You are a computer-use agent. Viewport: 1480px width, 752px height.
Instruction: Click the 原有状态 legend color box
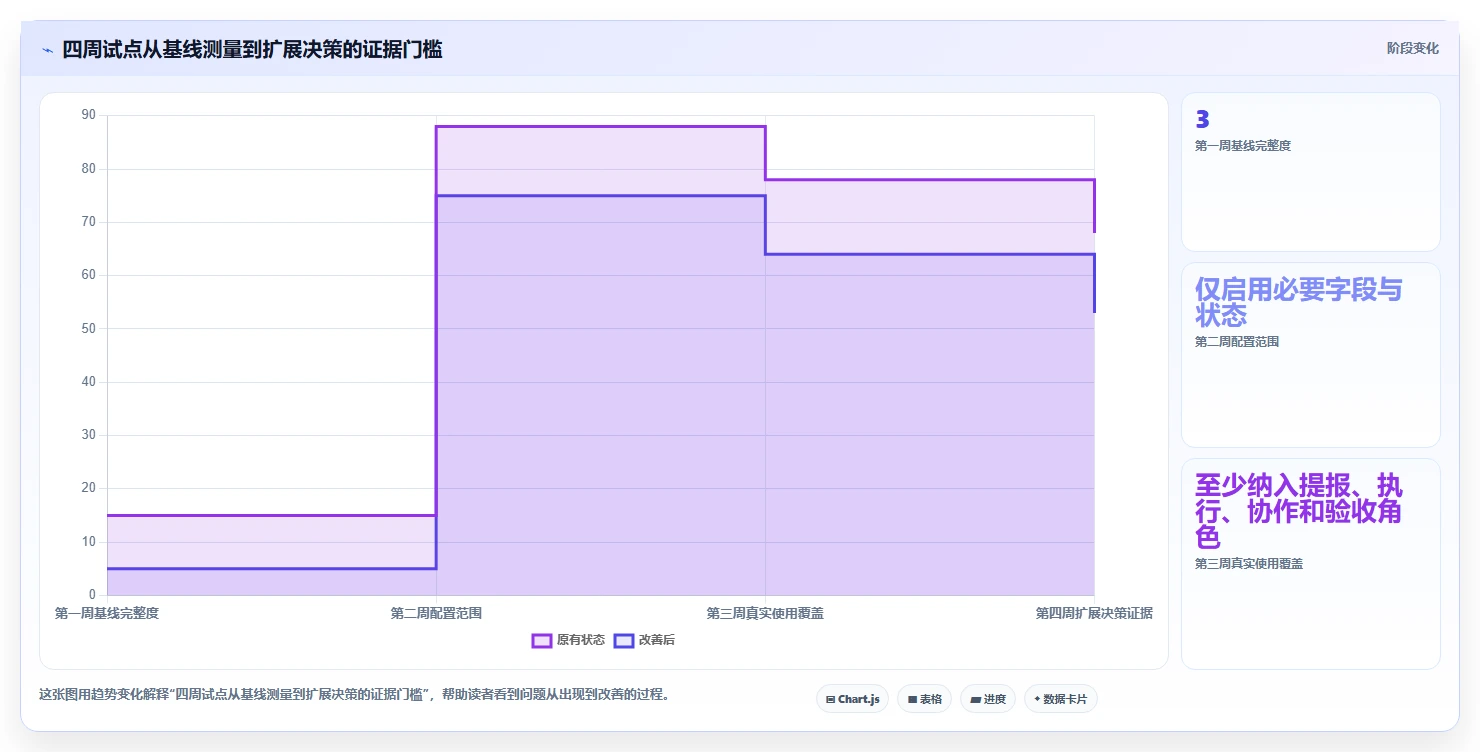542,640
